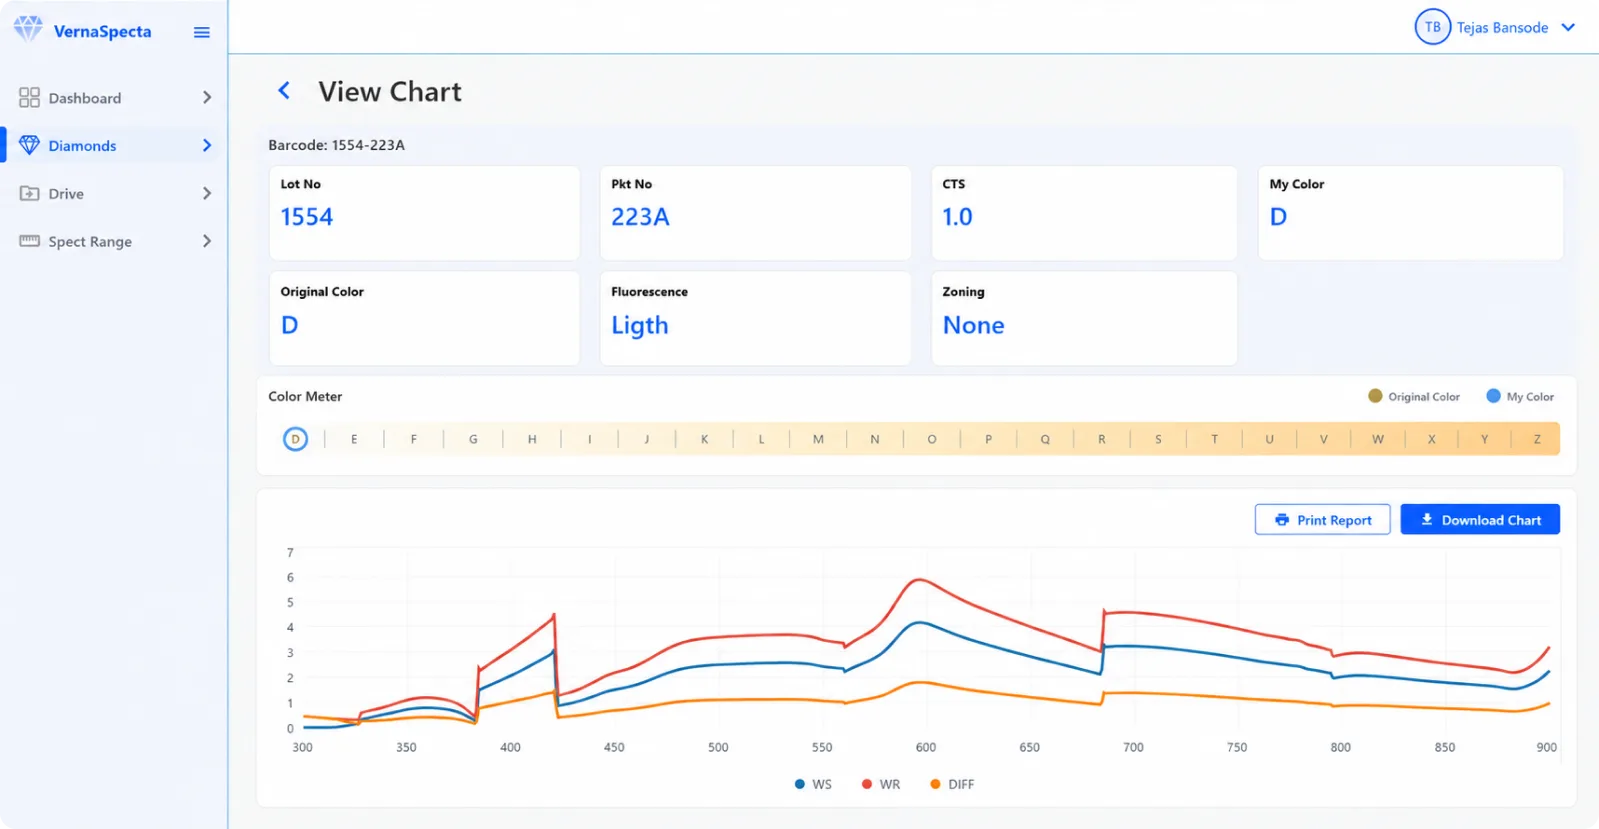Click the Print Report button
Image resolution: width=1599 pixels, height=829 pixels.
pos(1322,520)
